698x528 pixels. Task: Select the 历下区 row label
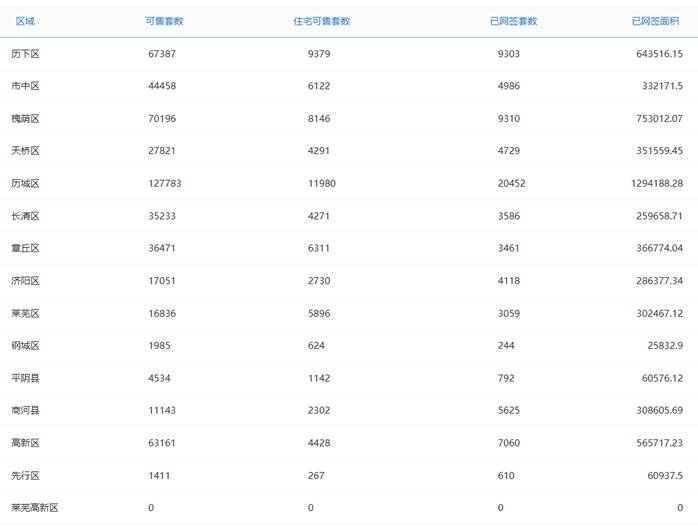[25, 54]
